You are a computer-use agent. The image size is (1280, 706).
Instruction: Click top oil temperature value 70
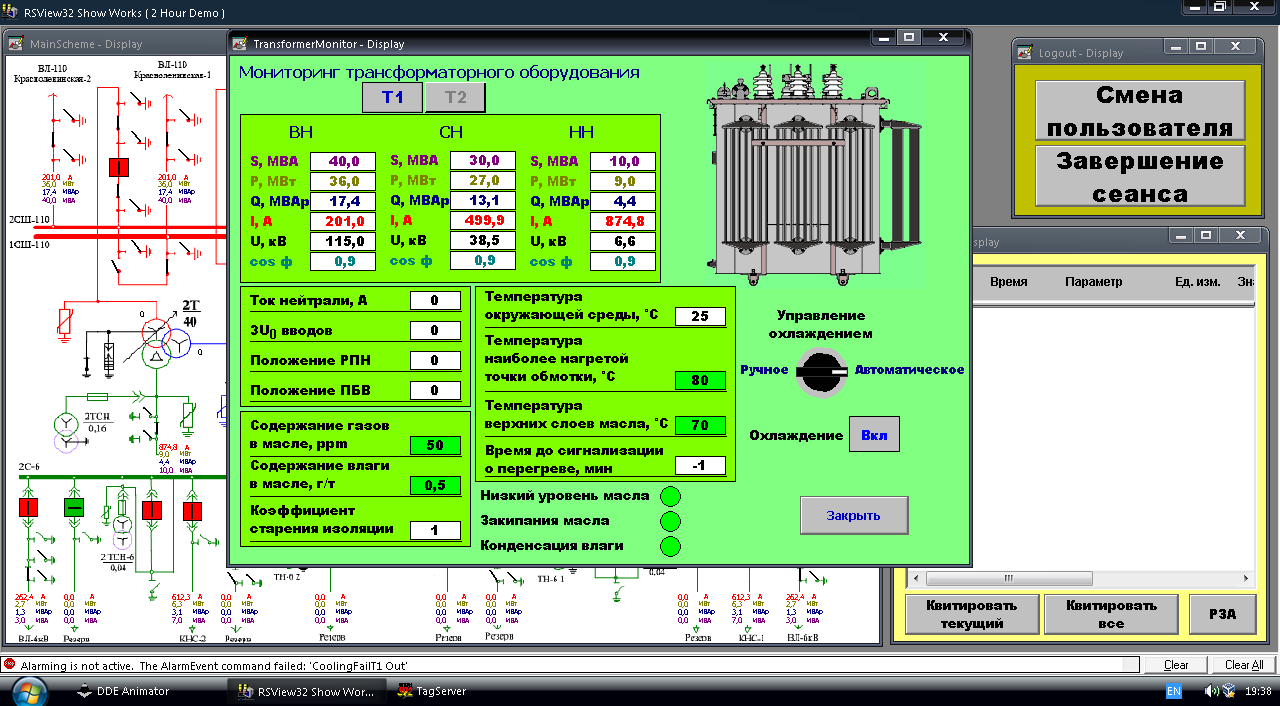point(700,425)
